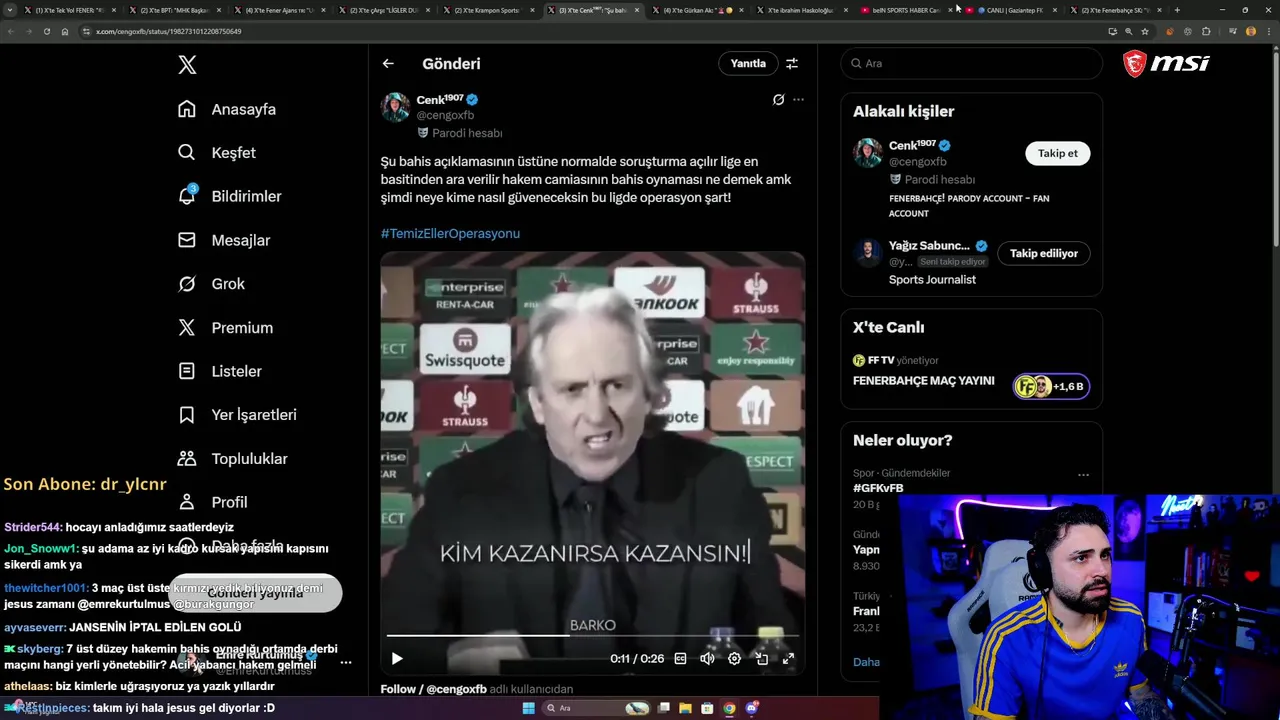Seek using the video progress bar
The image size is (1280, 720).
point(593,636)
